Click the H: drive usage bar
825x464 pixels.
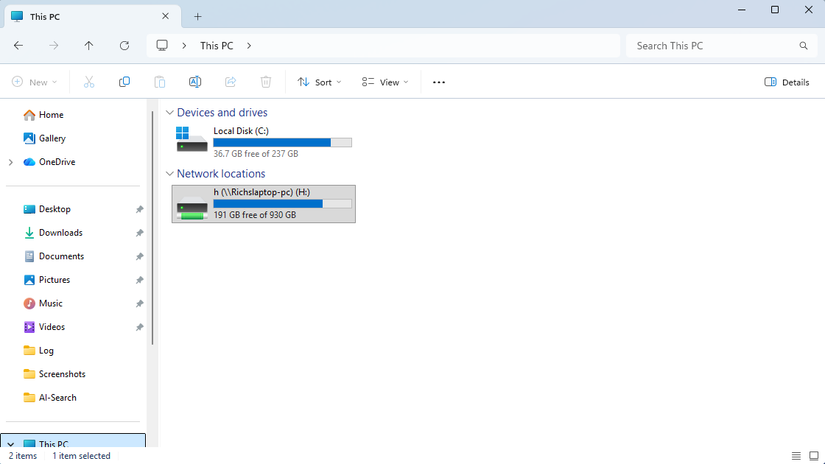click(283, 204)
